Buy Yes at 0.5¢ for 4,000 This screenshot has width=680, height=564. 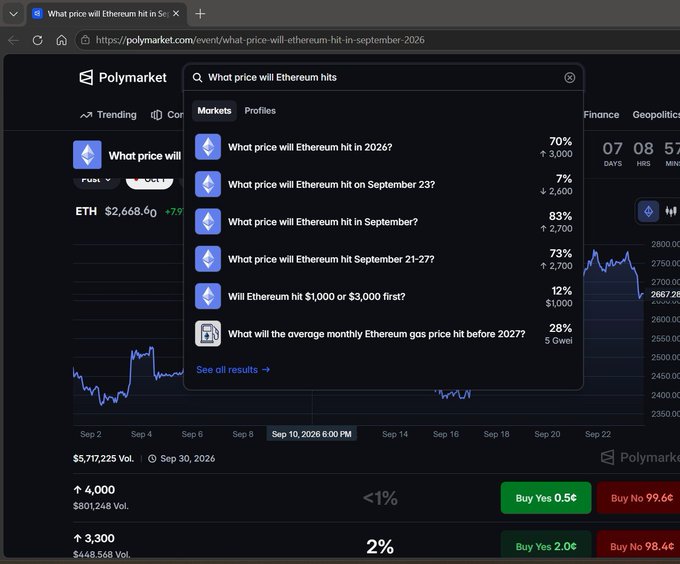tap(546, 498)
